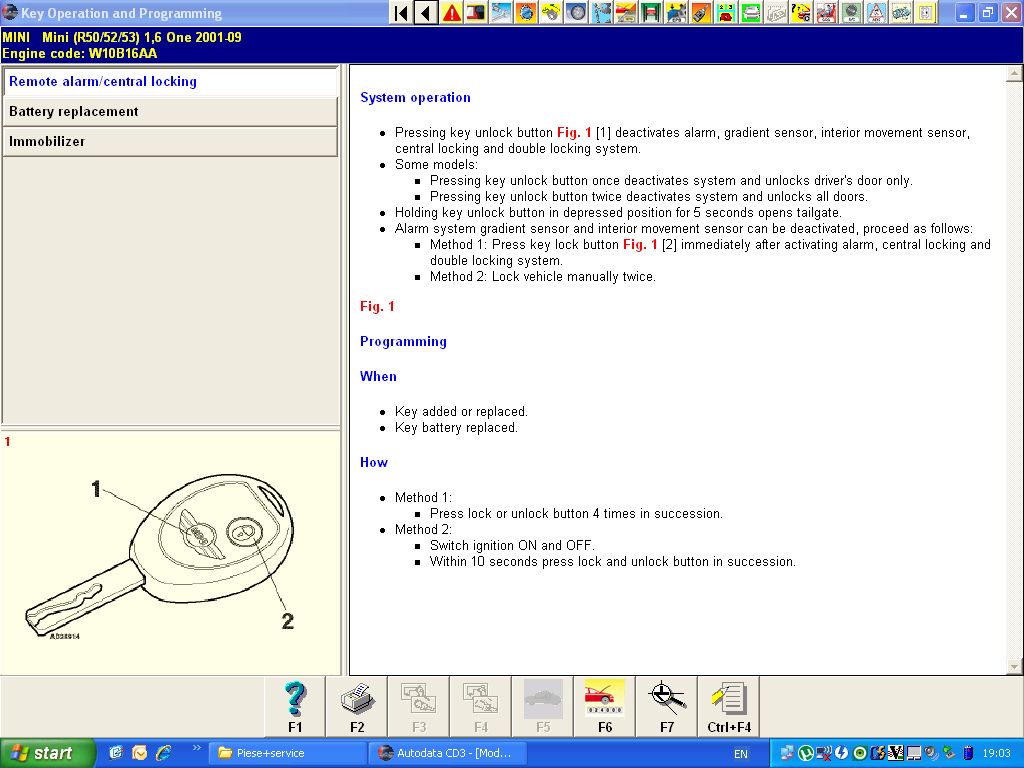Expand the quick launch chevron in taskbar
This screenshot has height=768, width=1024.
point(196,748)
